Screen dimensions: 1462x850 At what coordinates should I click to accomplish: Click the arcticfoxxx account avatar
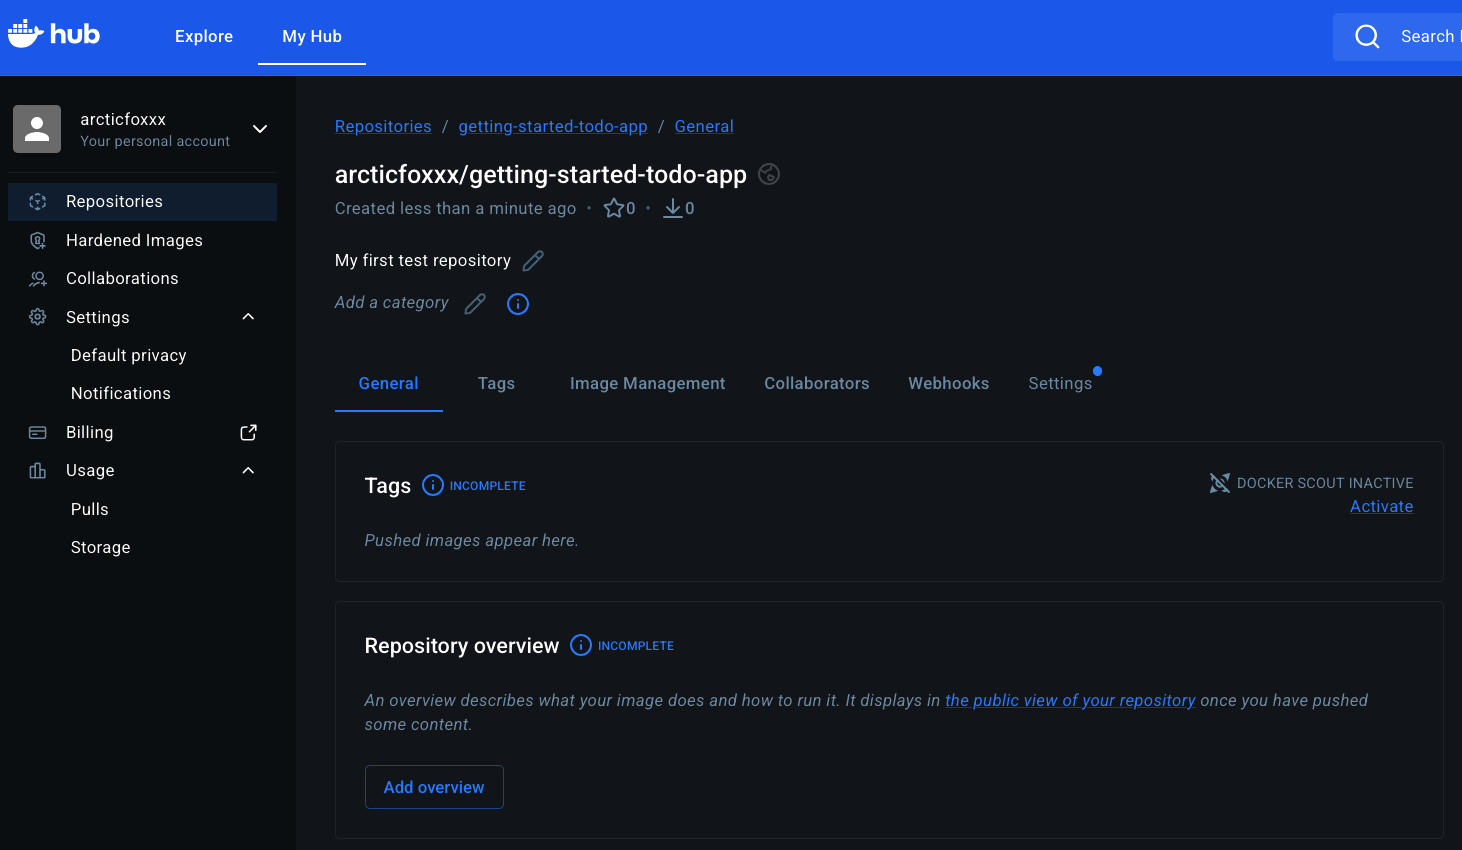(x=37, y=129)
